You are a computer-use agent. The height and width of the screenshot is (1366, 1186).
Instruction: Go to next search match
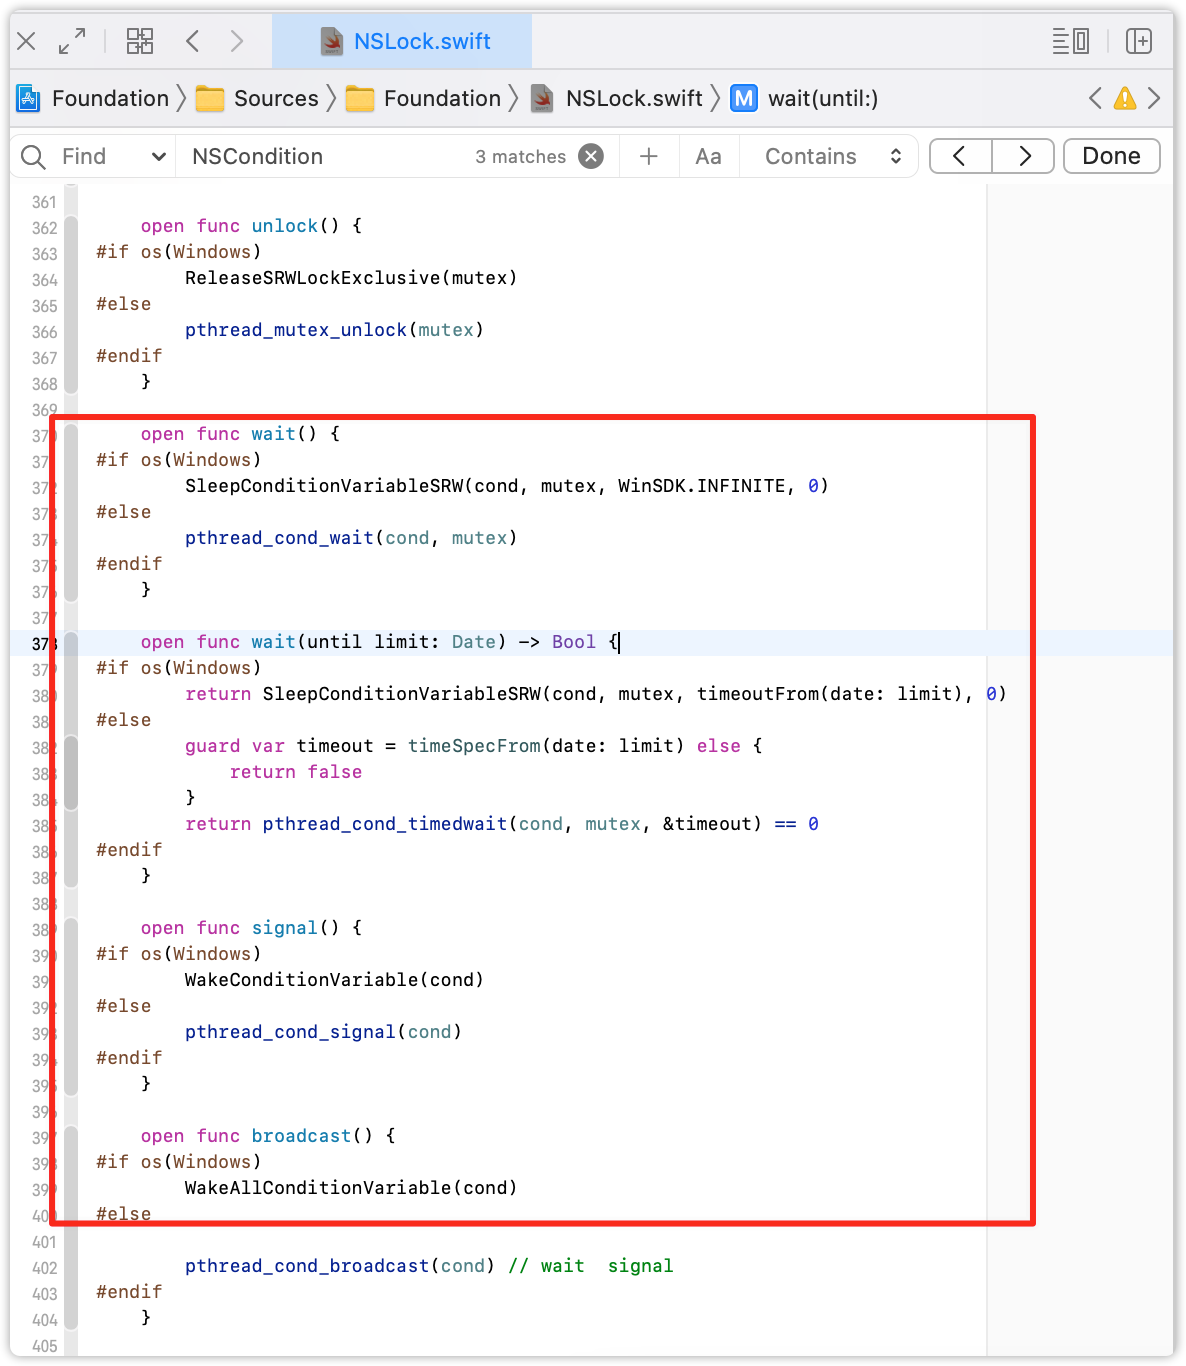(1024, 156)
